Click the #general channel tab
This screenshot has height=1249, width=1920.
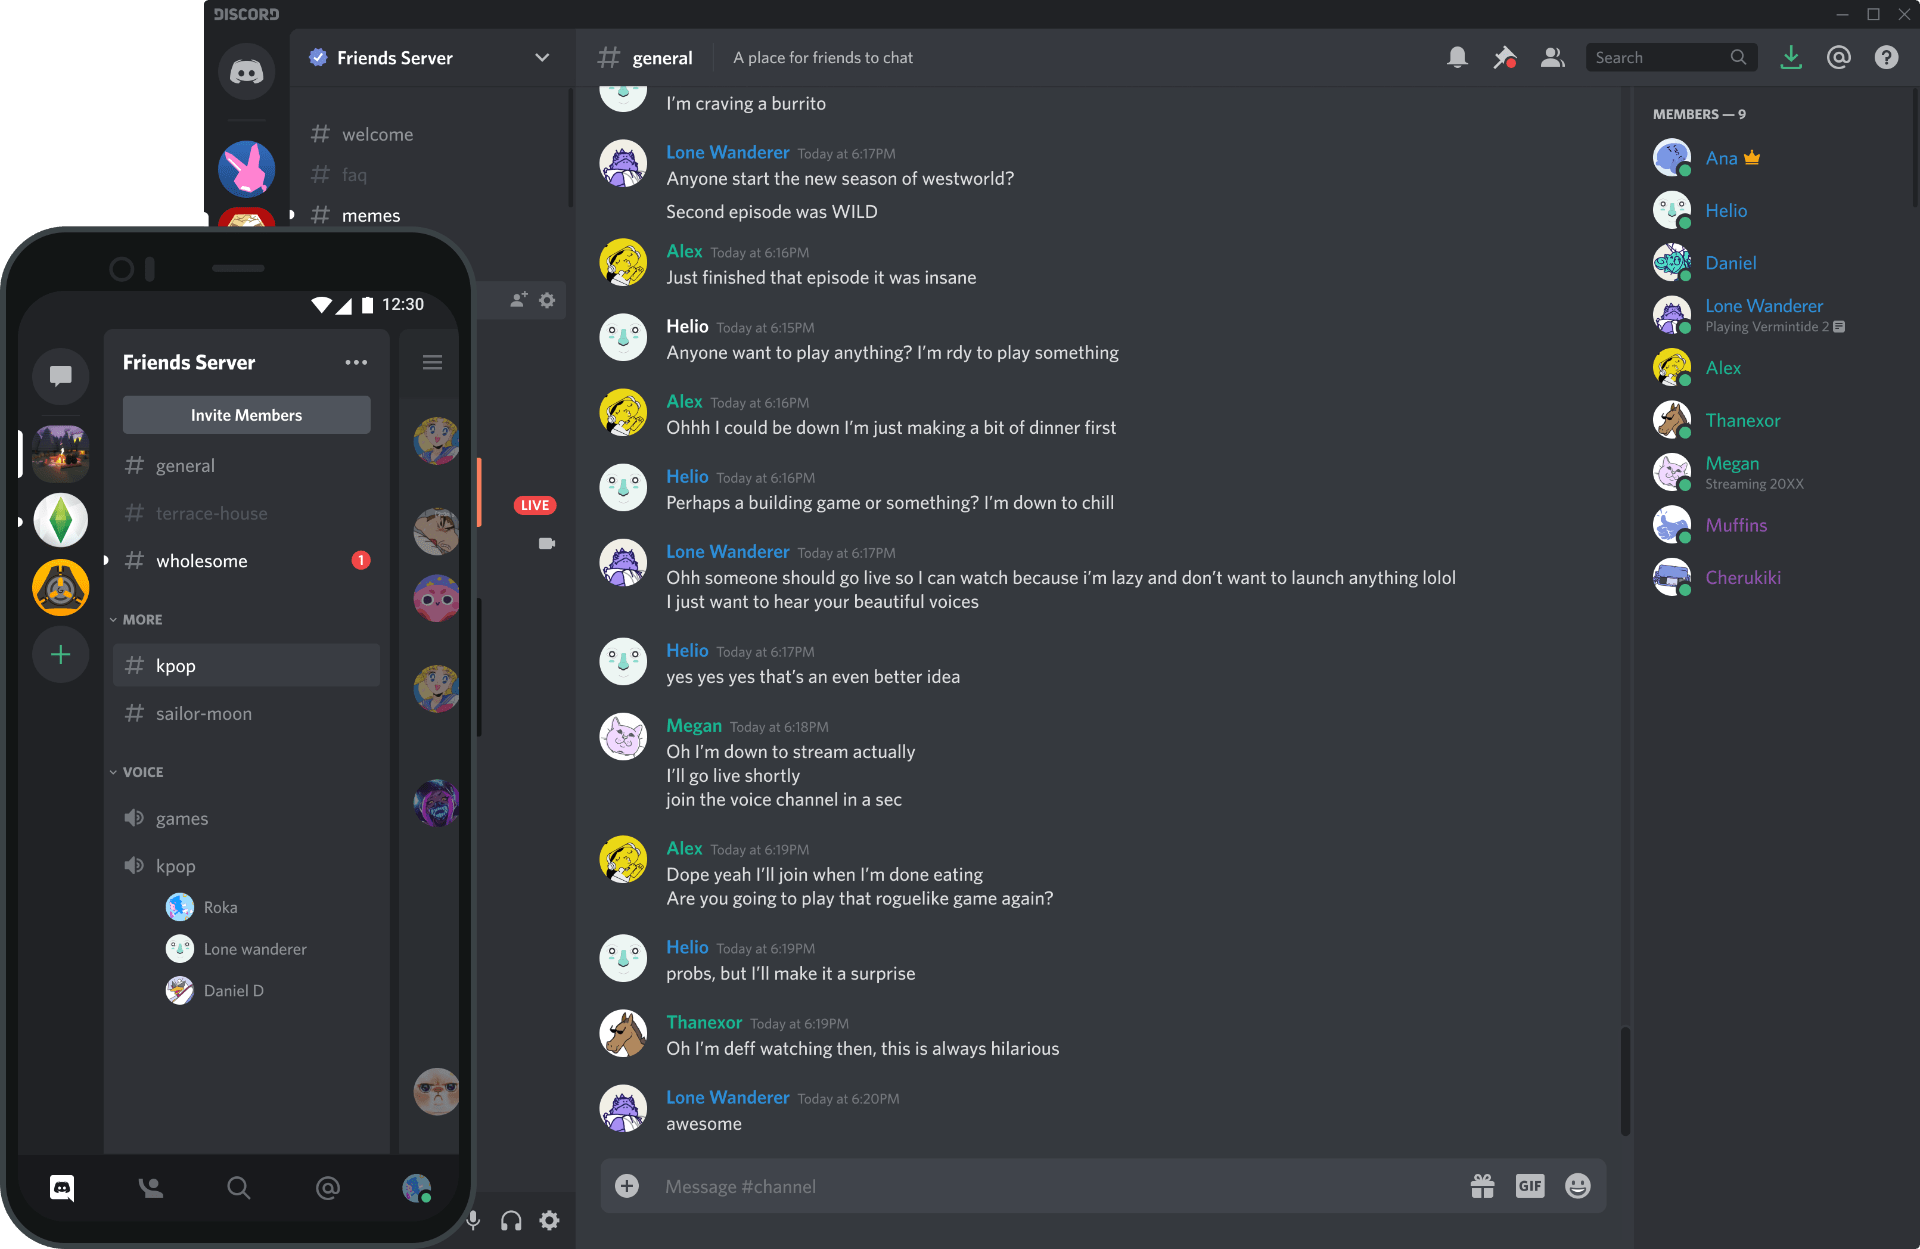(186, 464)
